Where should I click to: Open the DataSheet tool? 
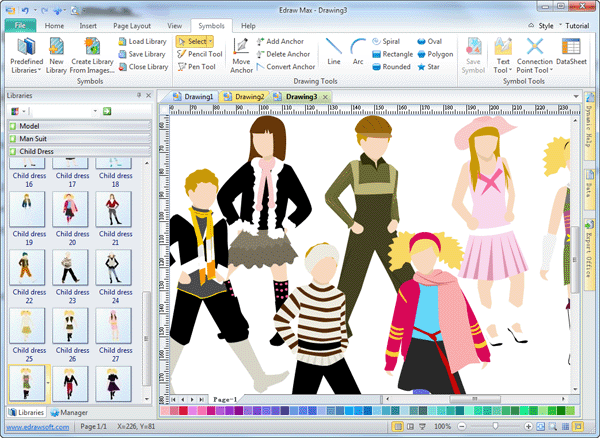573,54
